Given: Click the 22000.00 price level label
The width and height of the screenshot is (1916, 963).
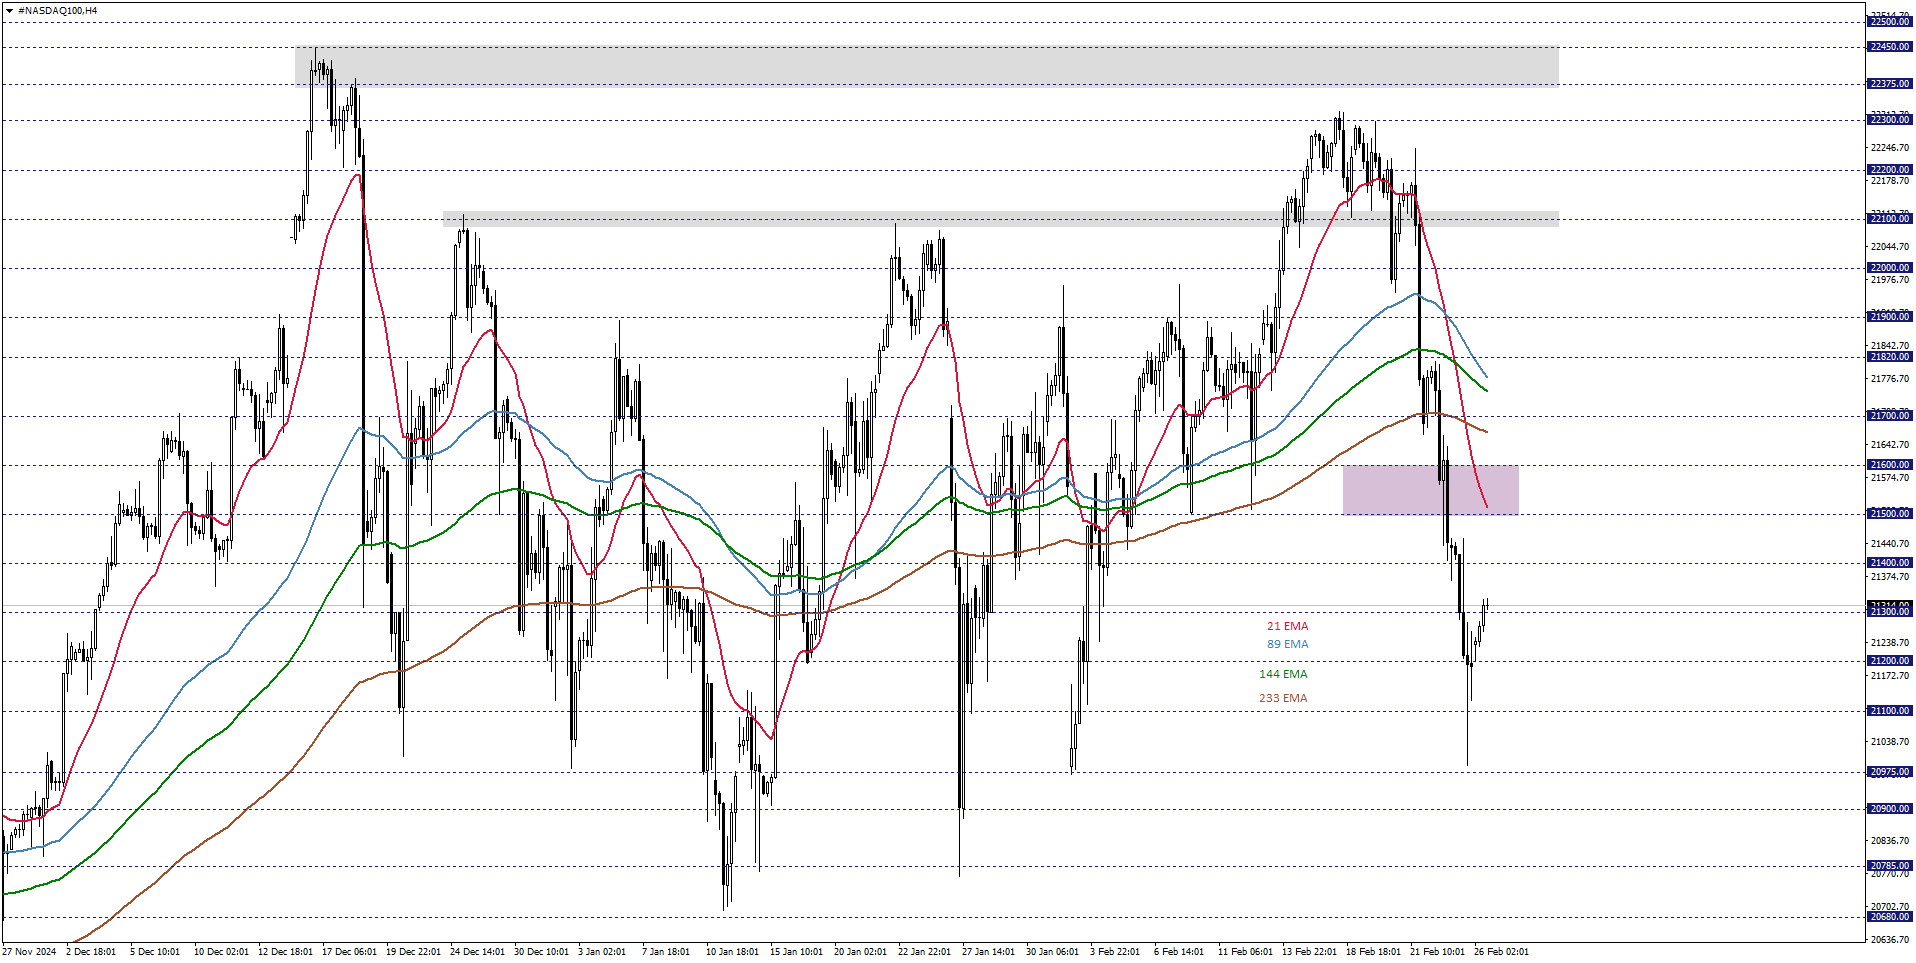Looking at the screenshot, I should 1889,268.
